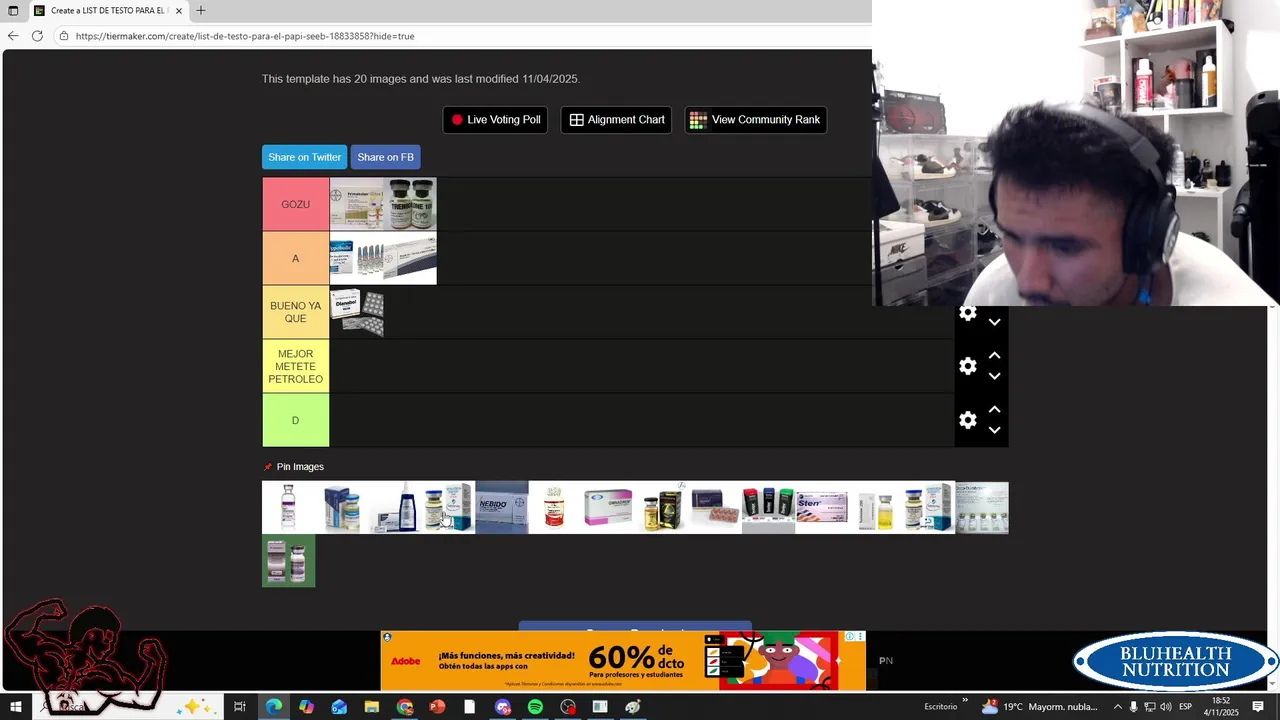
Task: Select the green-background vials image
Action: [288, 560]
